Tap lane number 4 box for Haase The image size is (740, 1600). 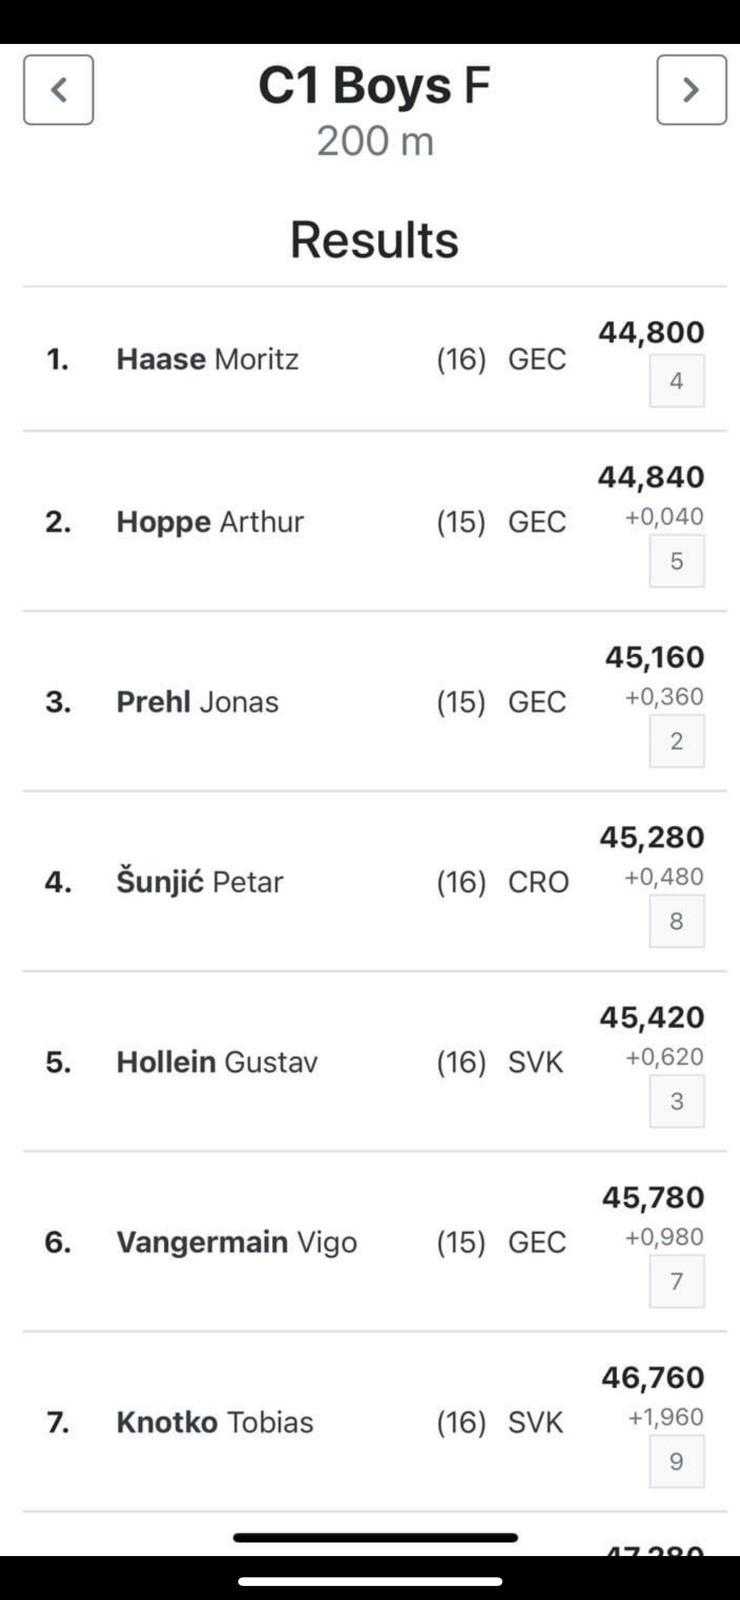[x=677, y=381]
